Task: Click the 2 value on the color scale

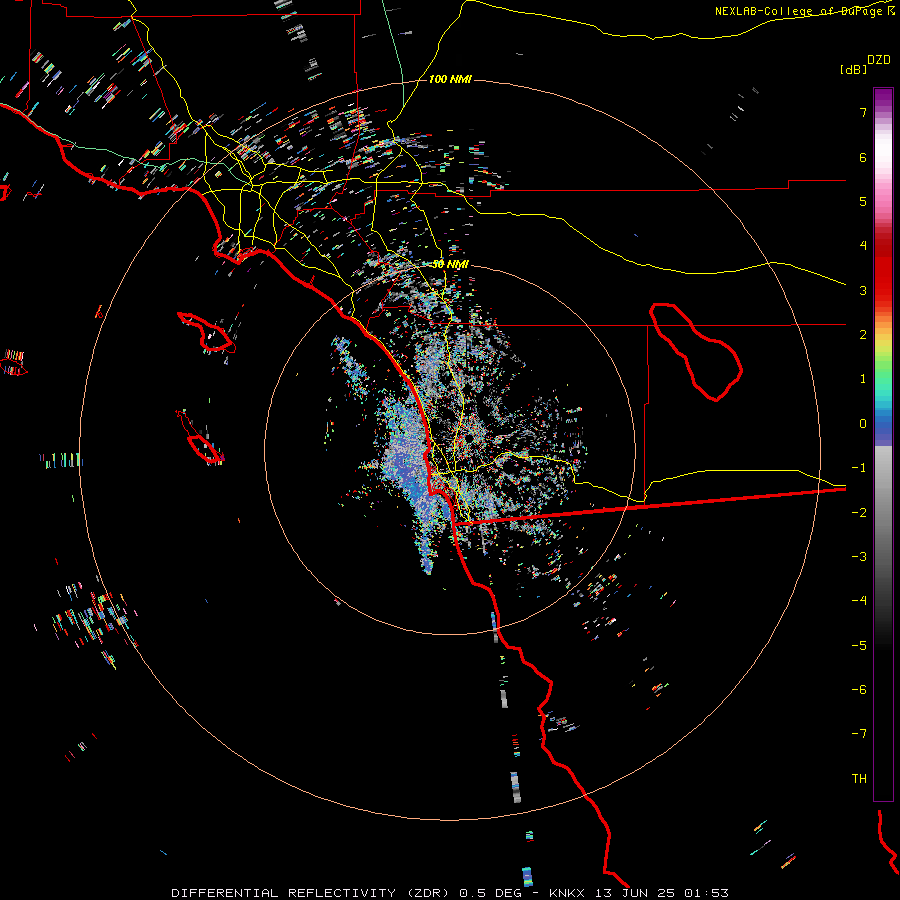Action: click(863, 335)
